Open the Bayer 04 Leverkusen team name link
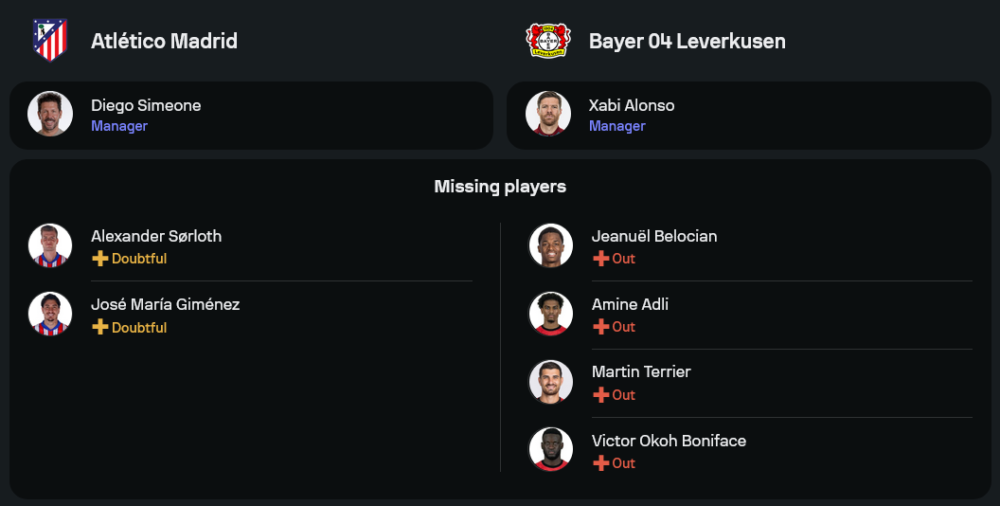 tap(687, 41)
